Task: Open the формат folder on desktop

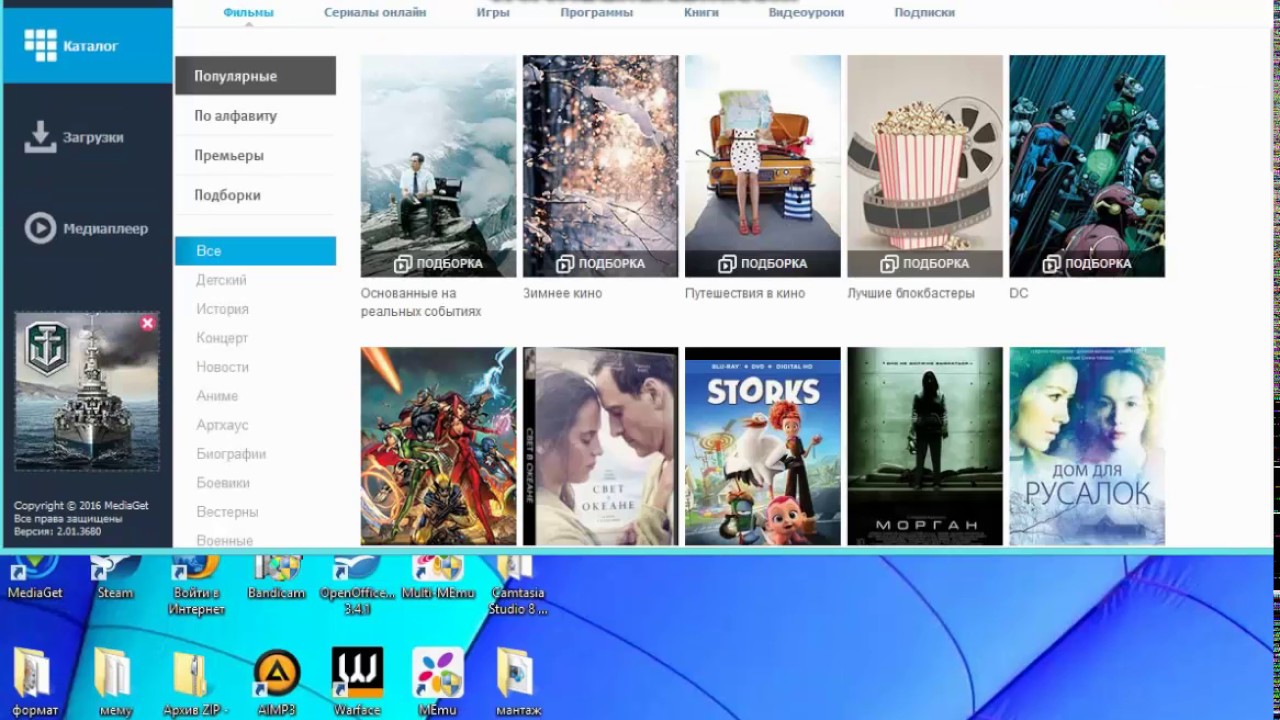Action: pyautogui.click(x=34, y=682)
